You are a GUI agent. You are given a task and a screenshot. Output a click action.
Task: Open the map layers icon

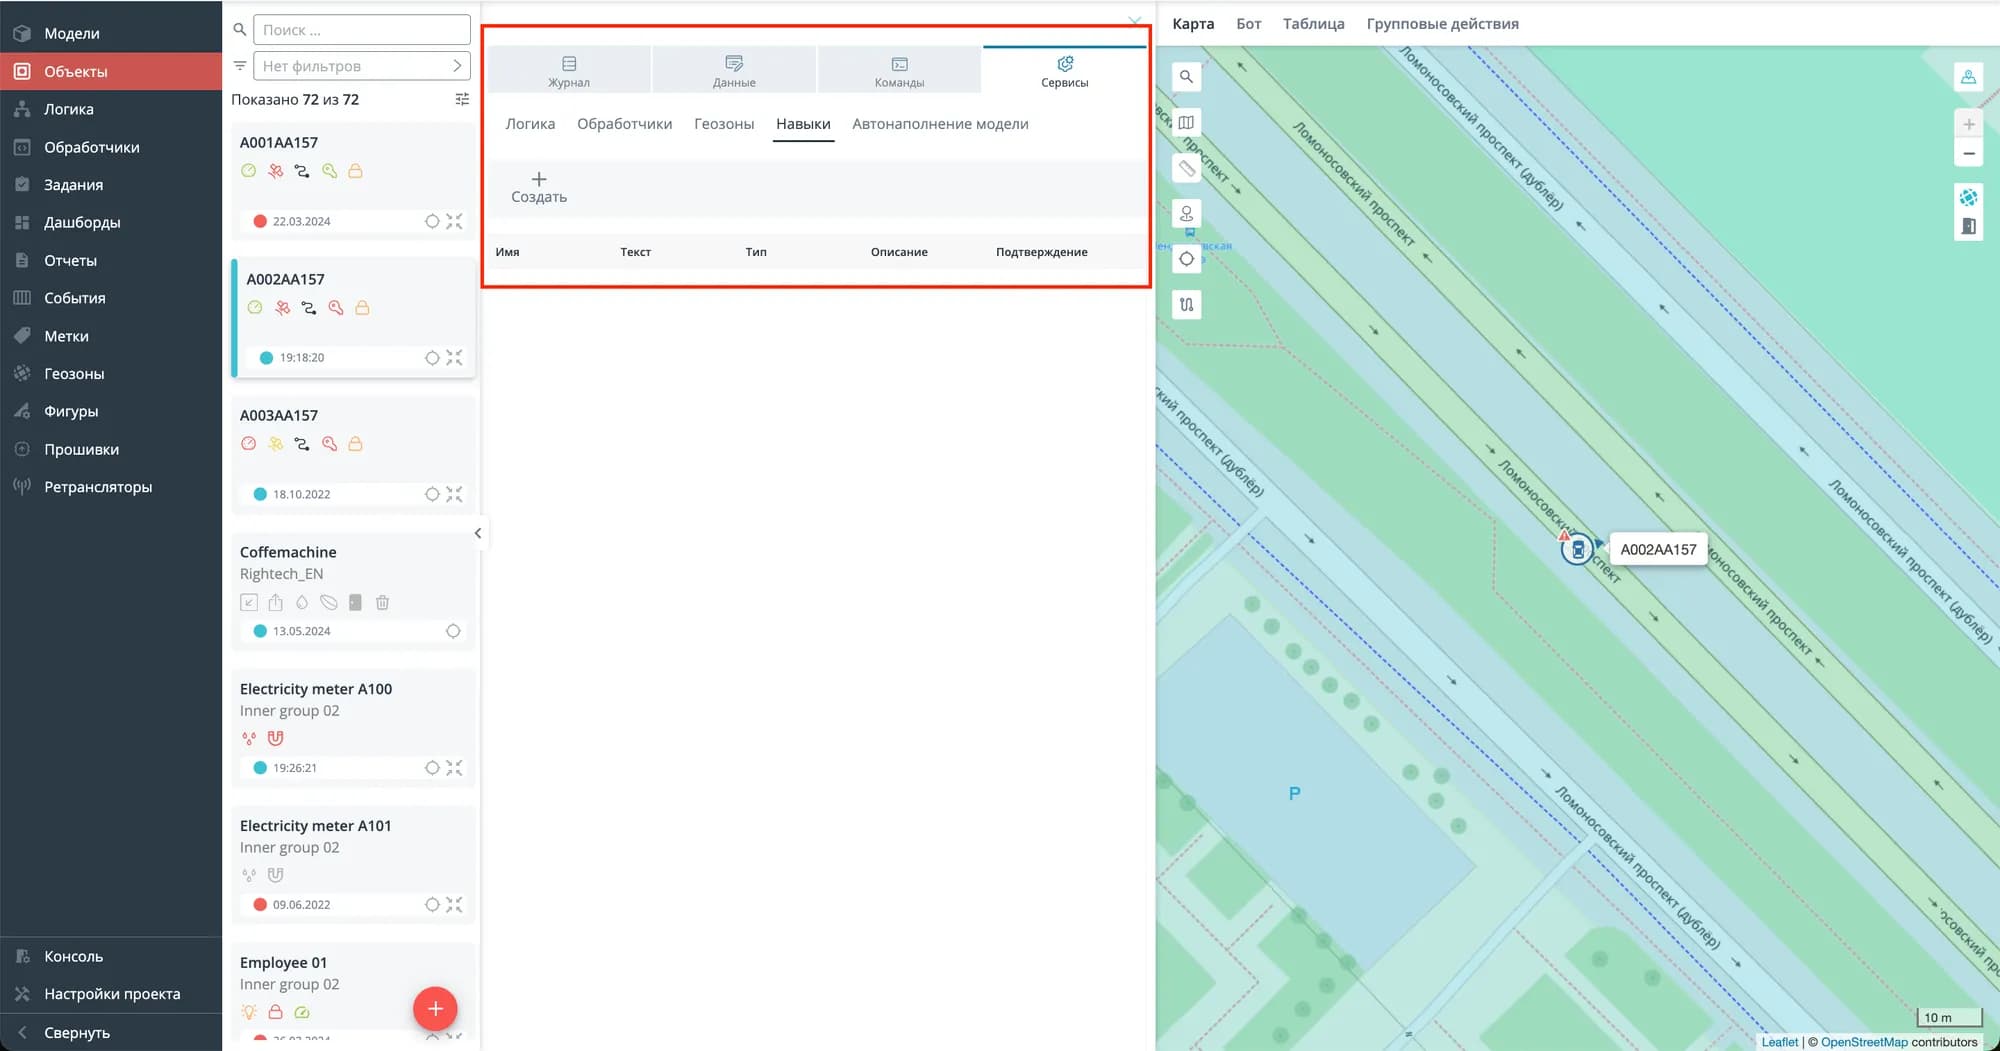click(x=1186, y=123)
